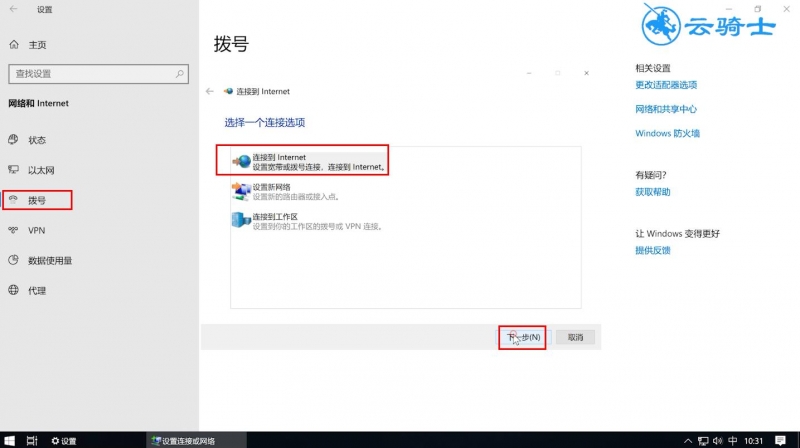This screenshot has height=448, width=800.
Task: Open Task View on the taskbar
Action: click(32, 441)
